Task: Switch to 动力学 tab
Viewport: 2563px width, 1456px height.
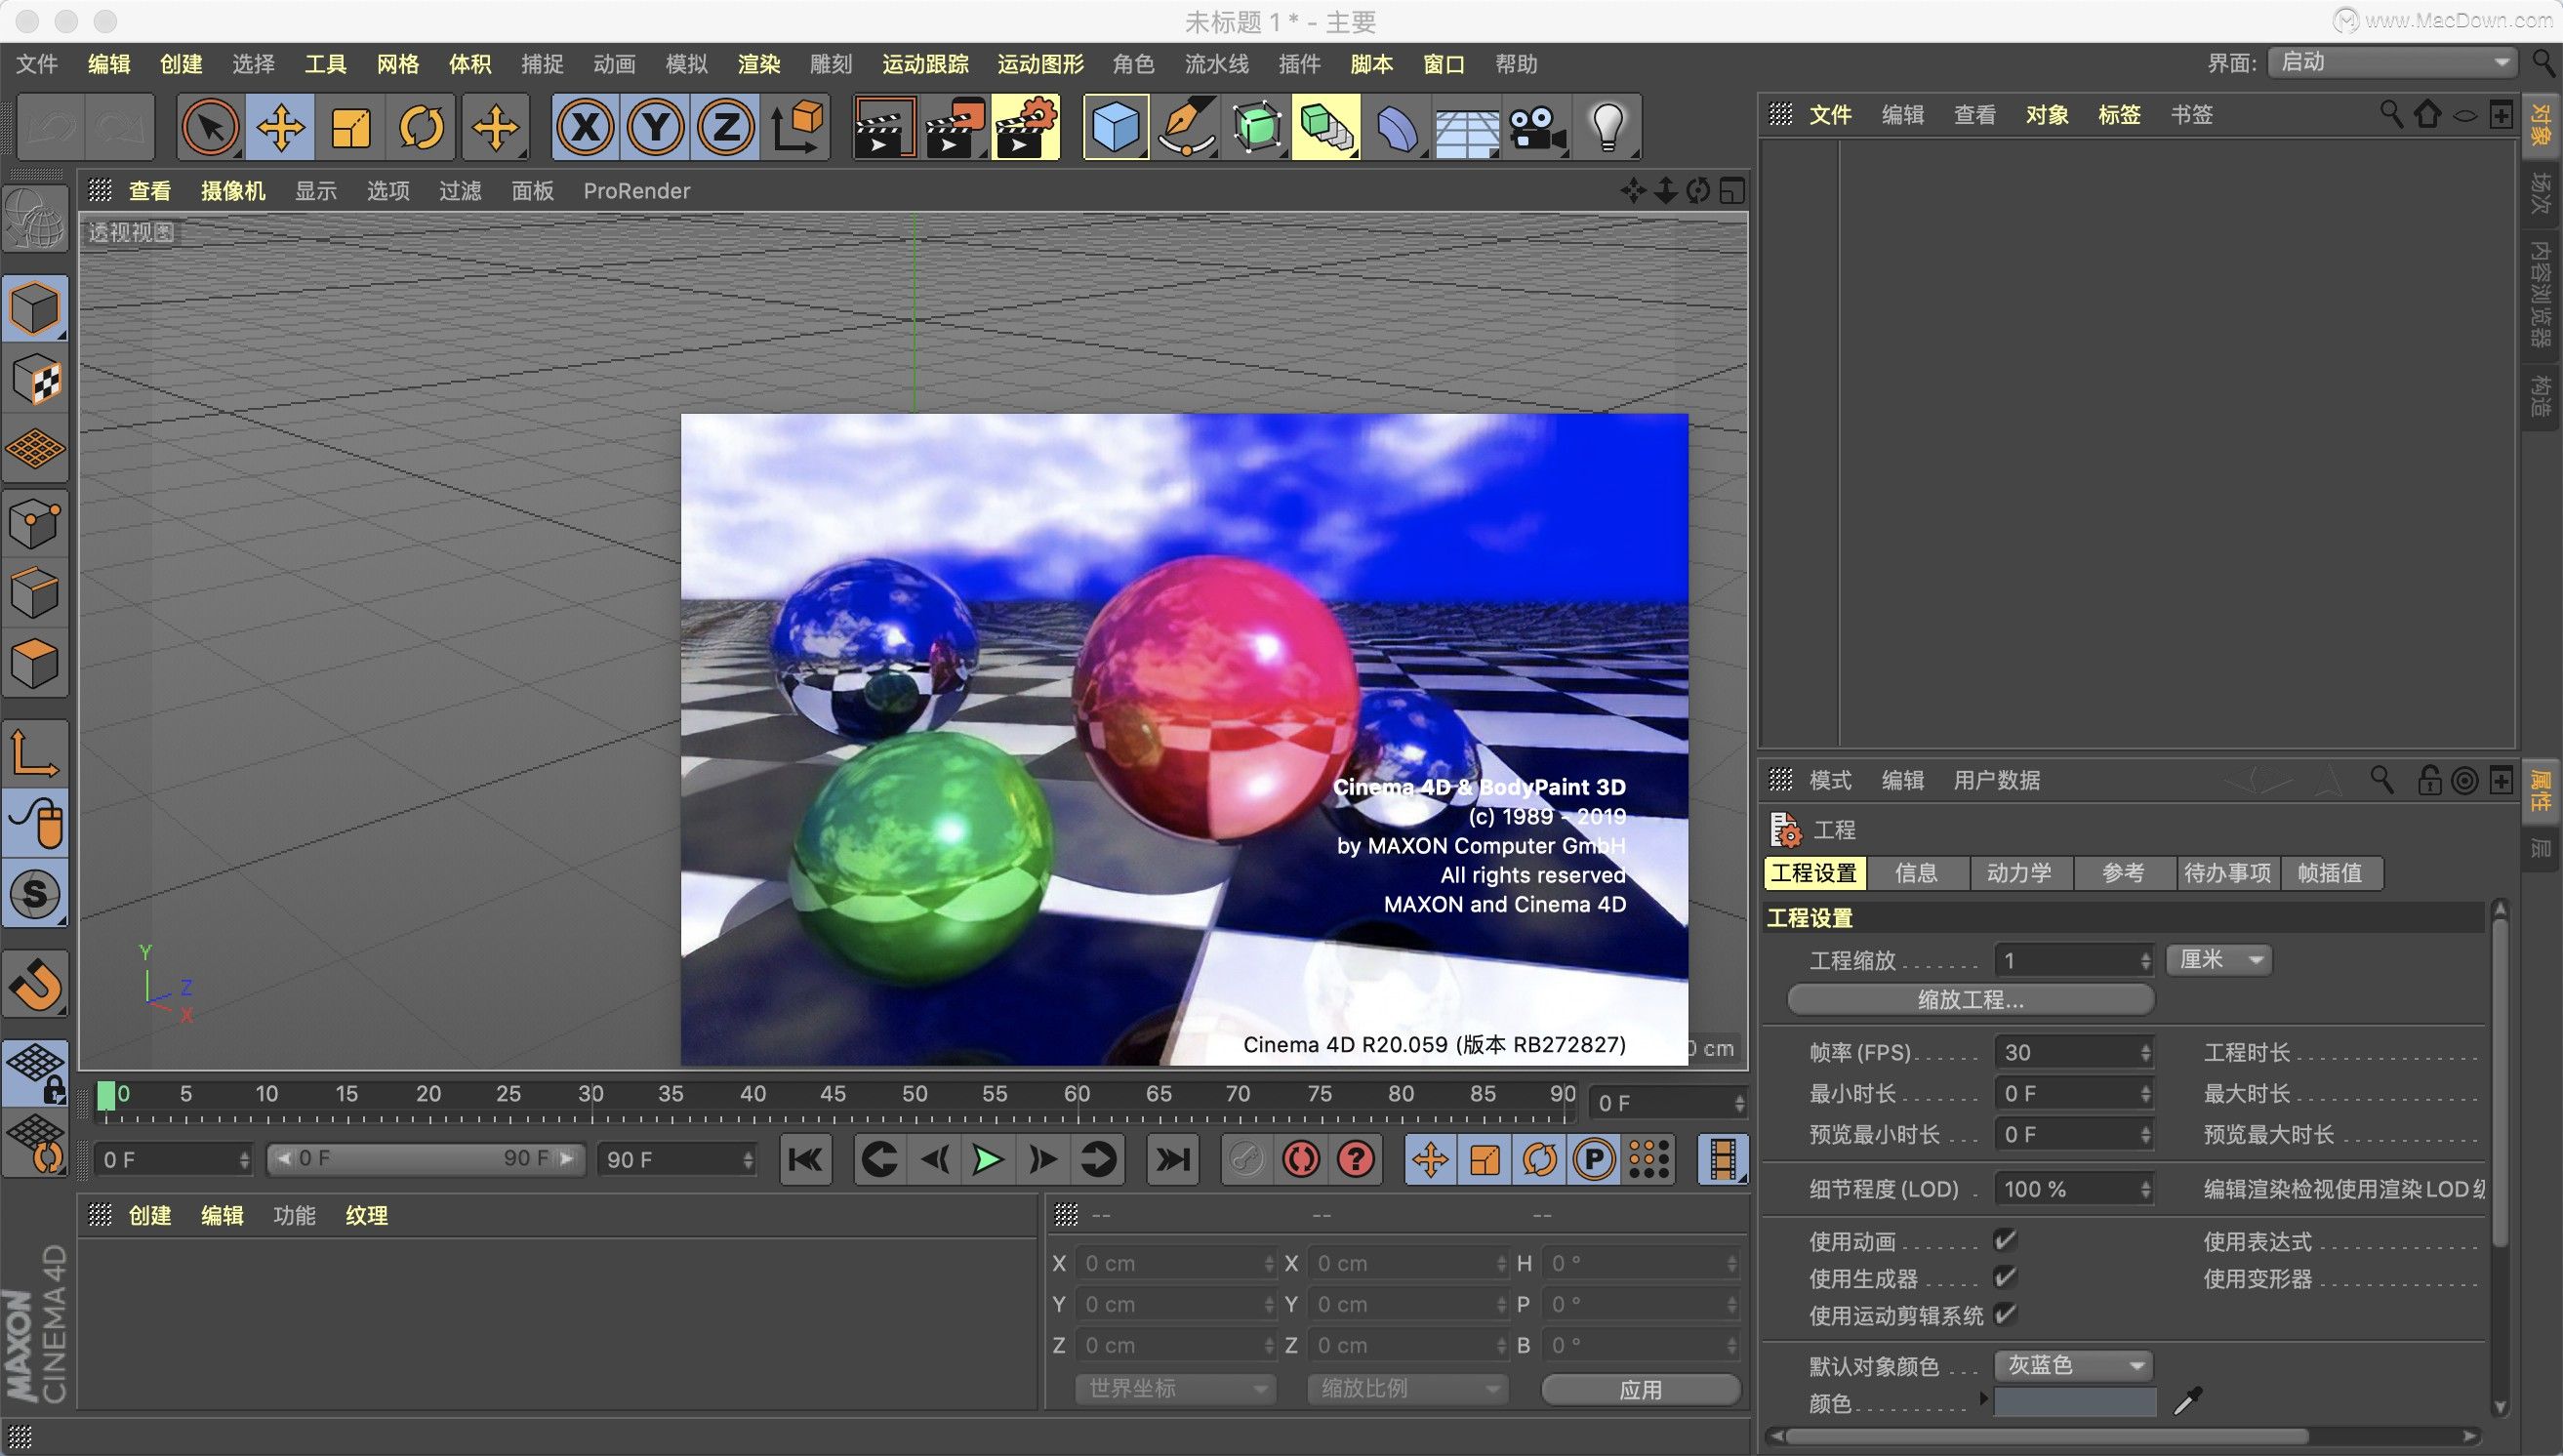Action: point(2019,873)
